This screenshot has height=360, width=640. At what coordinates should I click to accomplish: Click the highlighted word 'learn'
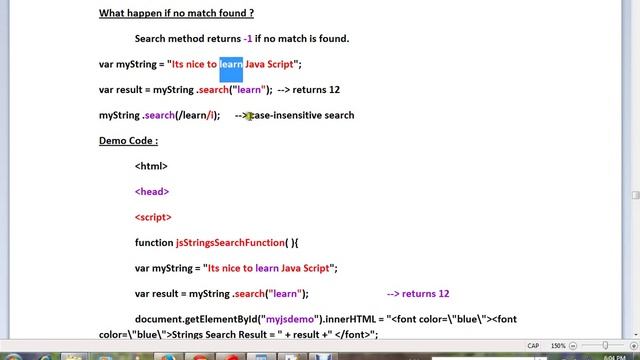(x=231, y=64)
